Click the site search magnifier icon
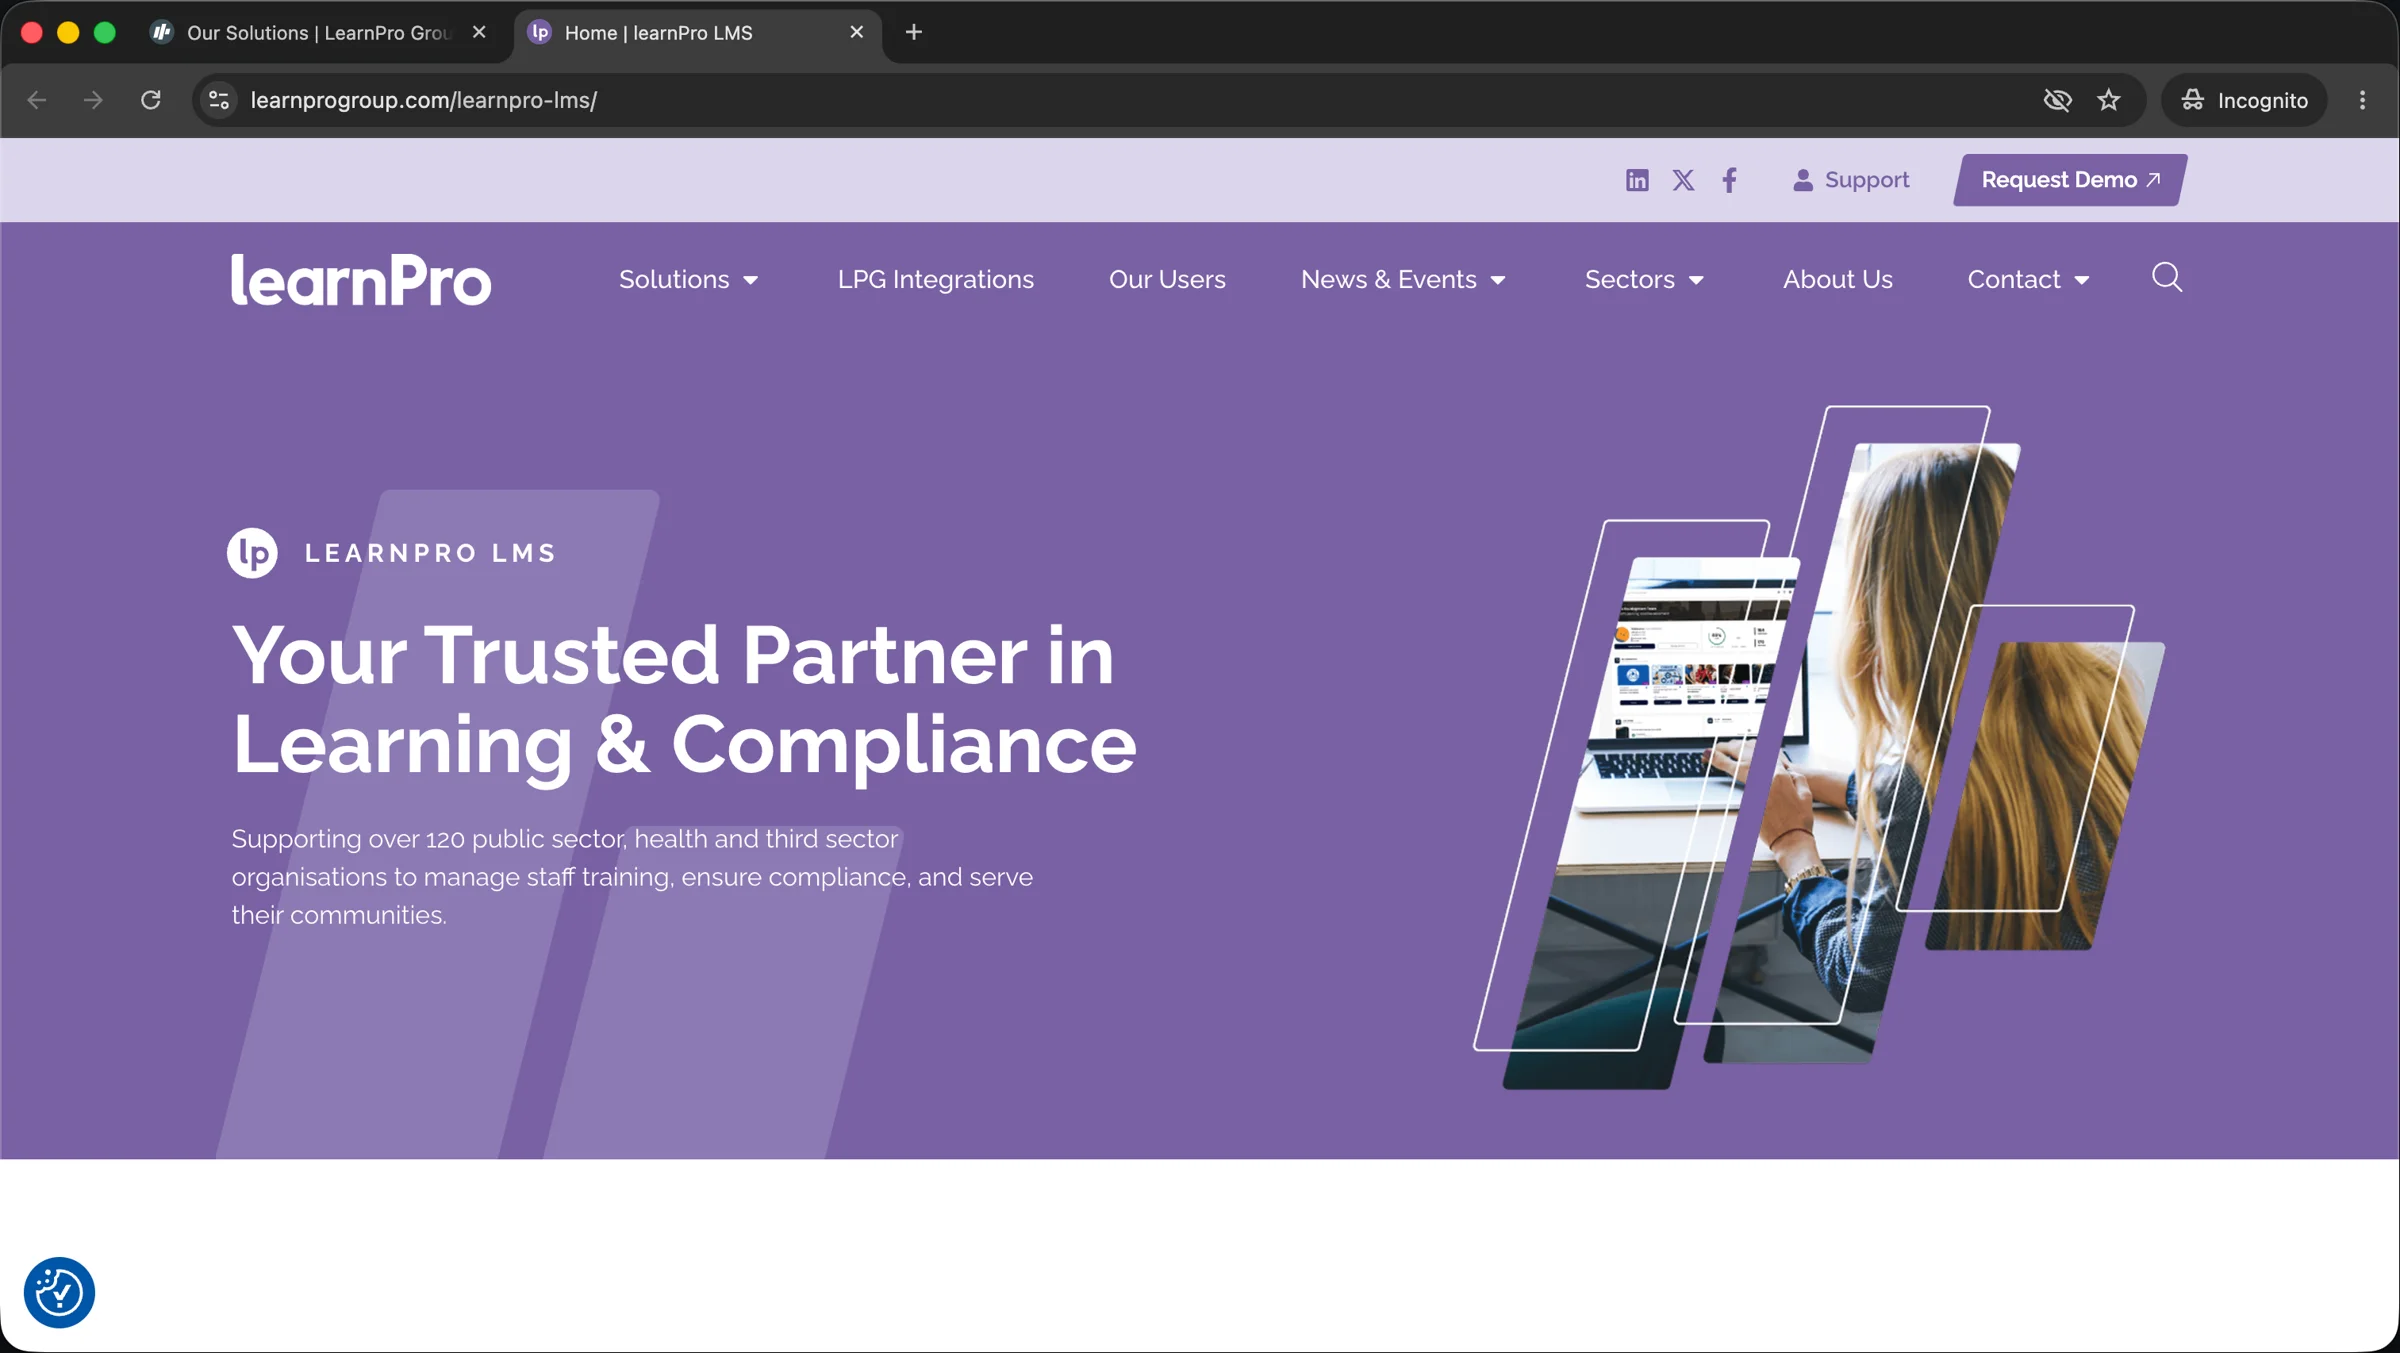 2167,277
